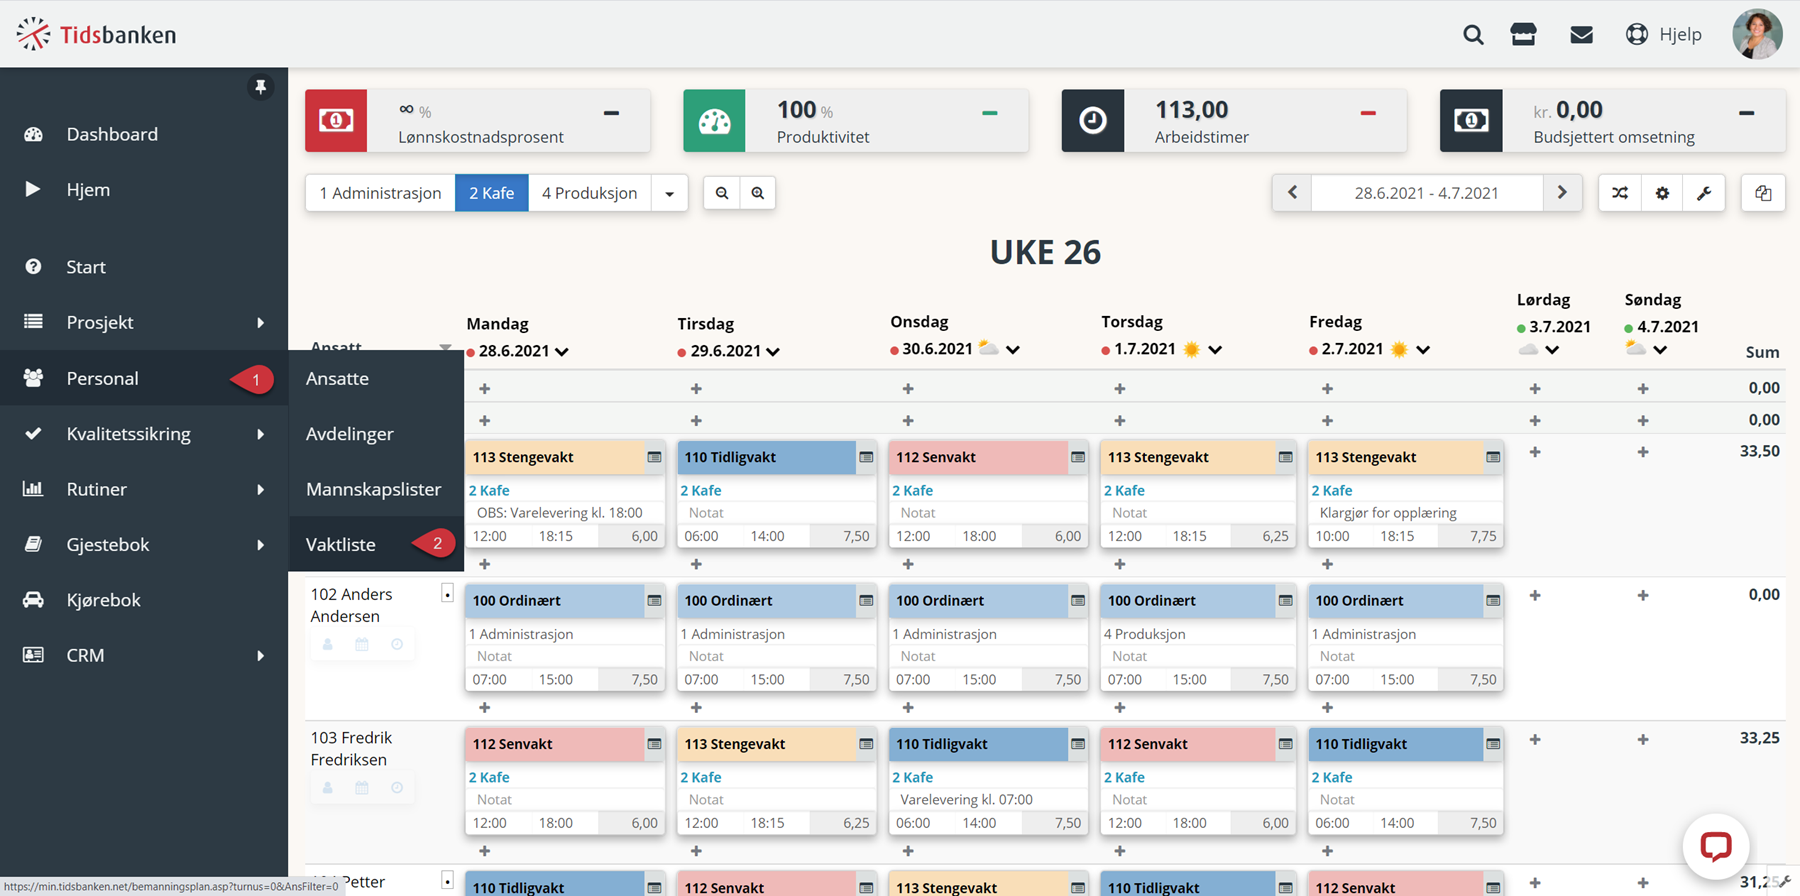Click the copy schedule toolbar button
The height and width of the screenshot is (896, 1800).
click(1763, 193)
